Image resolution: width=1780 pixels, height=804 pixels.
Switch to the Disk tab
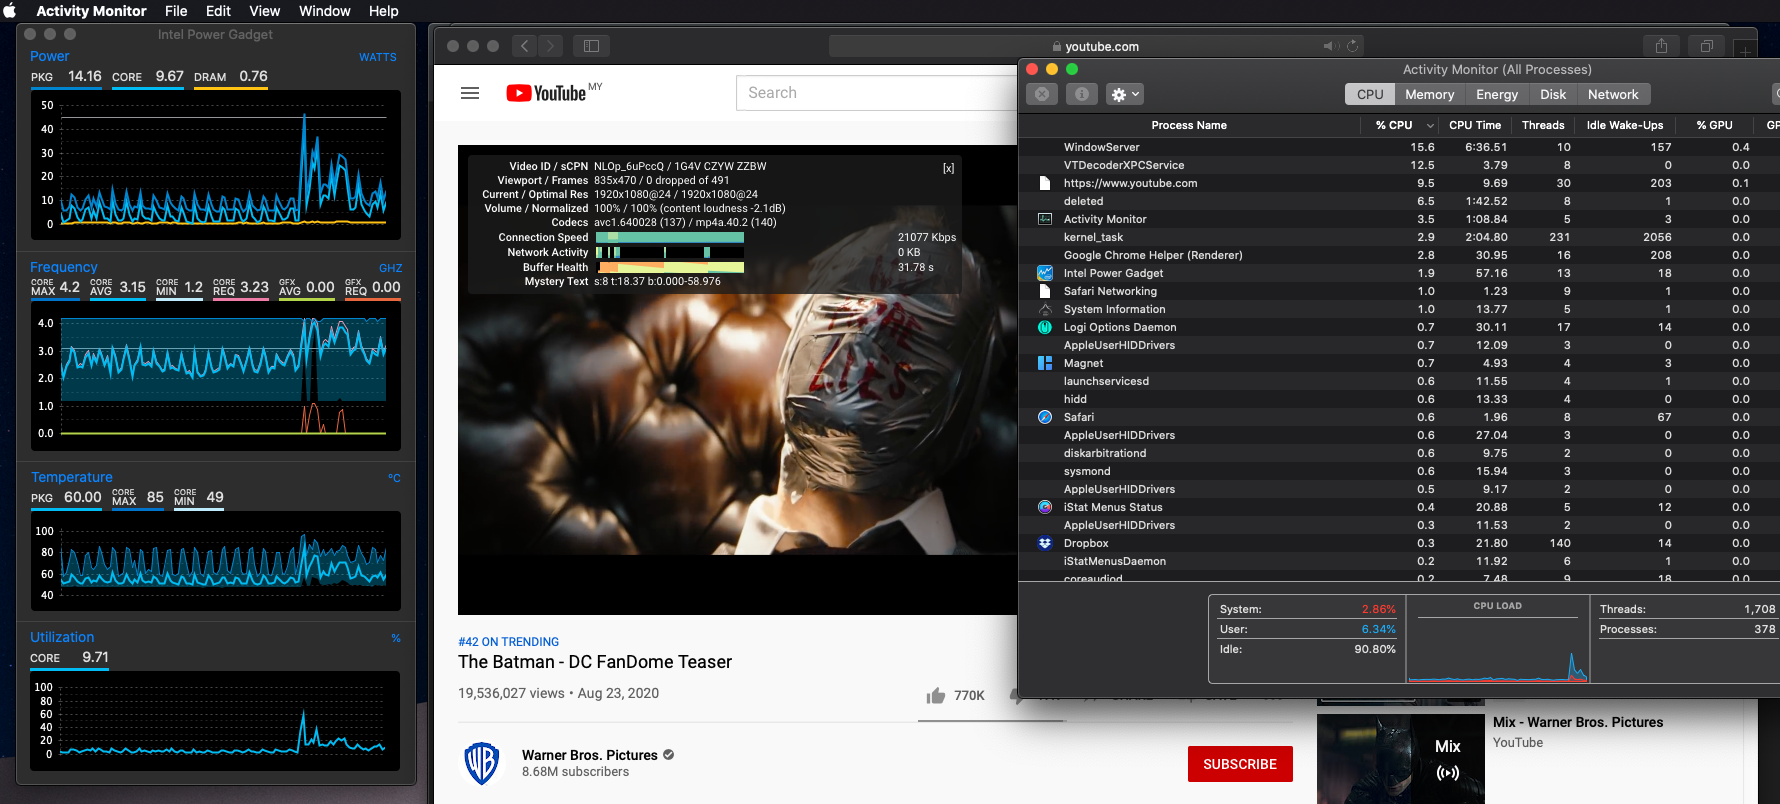coord(1553,94)
